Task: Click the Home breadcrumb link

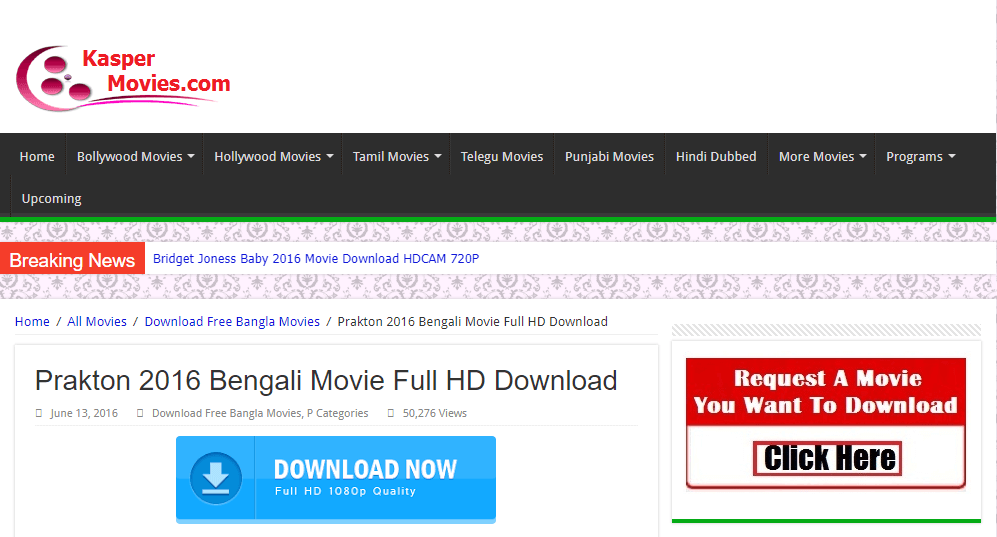Action: point(32,322)
